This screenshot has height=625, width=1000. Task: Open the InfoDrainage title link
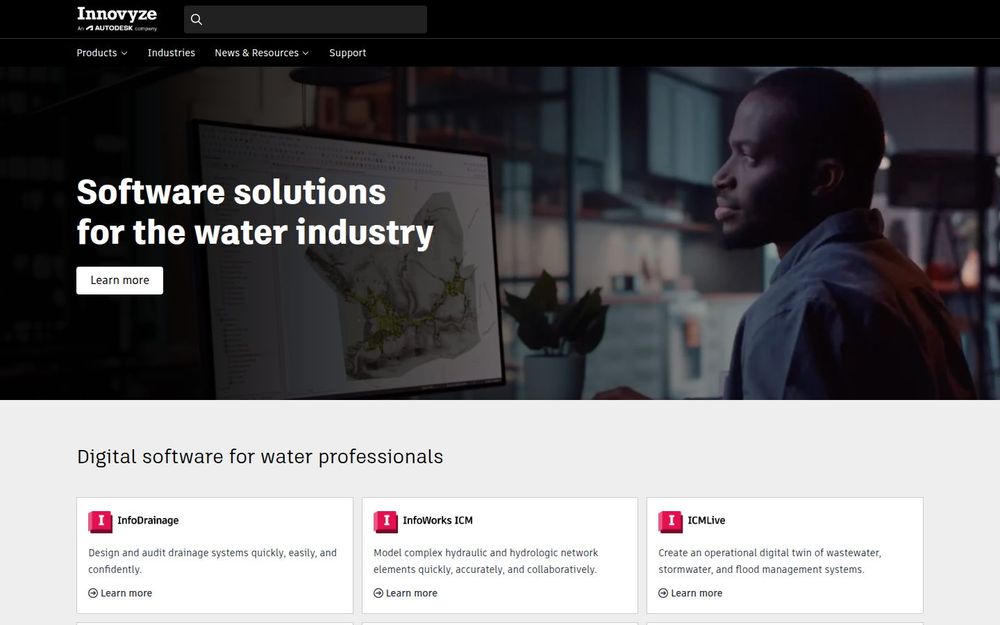point(148,520)
